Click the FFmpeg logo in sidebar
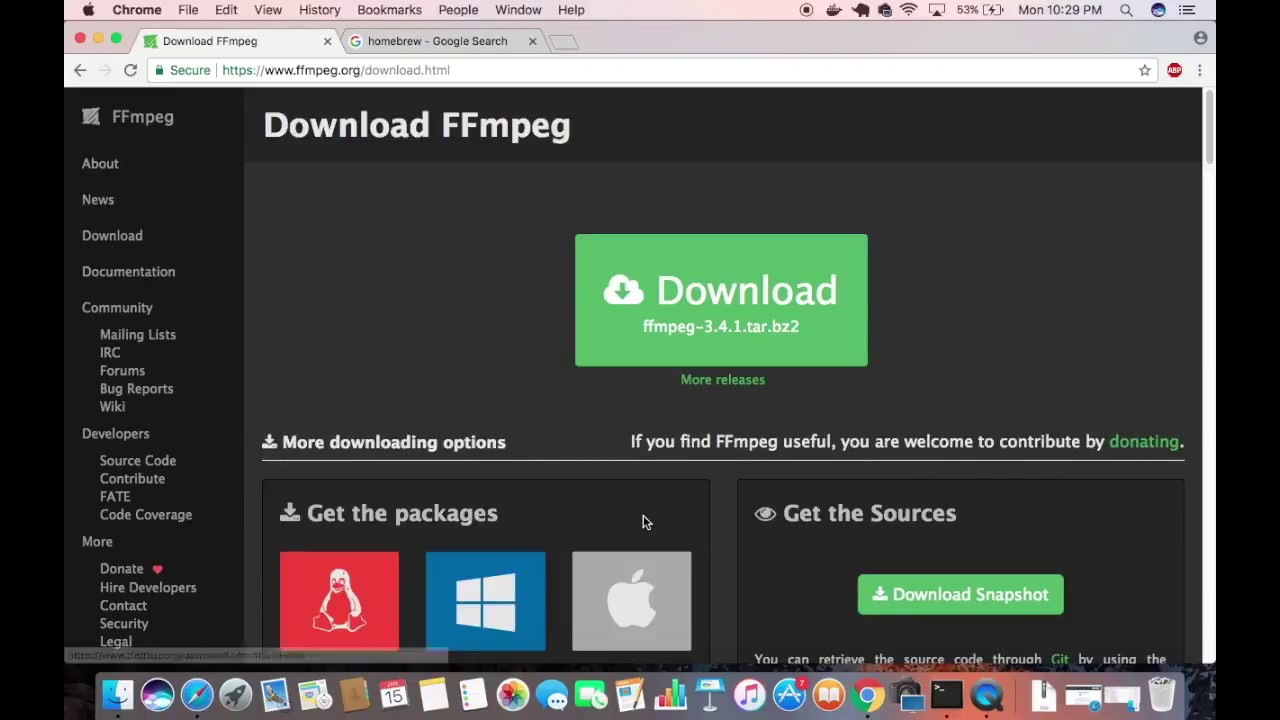 click(128, 117)
